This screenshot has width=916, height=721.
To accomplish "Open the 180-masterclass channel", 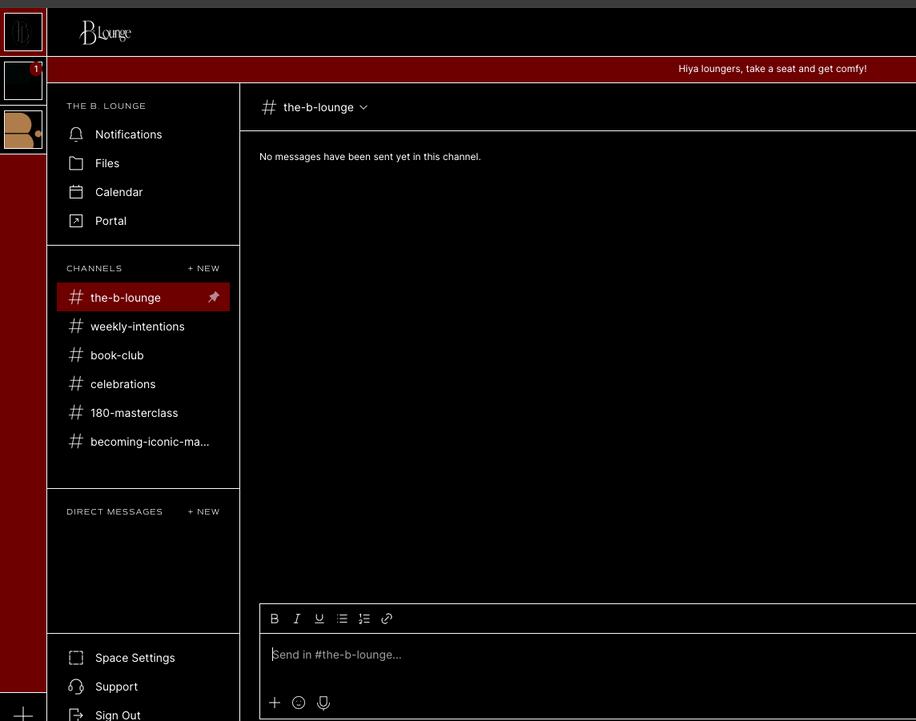I will click(x=143, y=413).
